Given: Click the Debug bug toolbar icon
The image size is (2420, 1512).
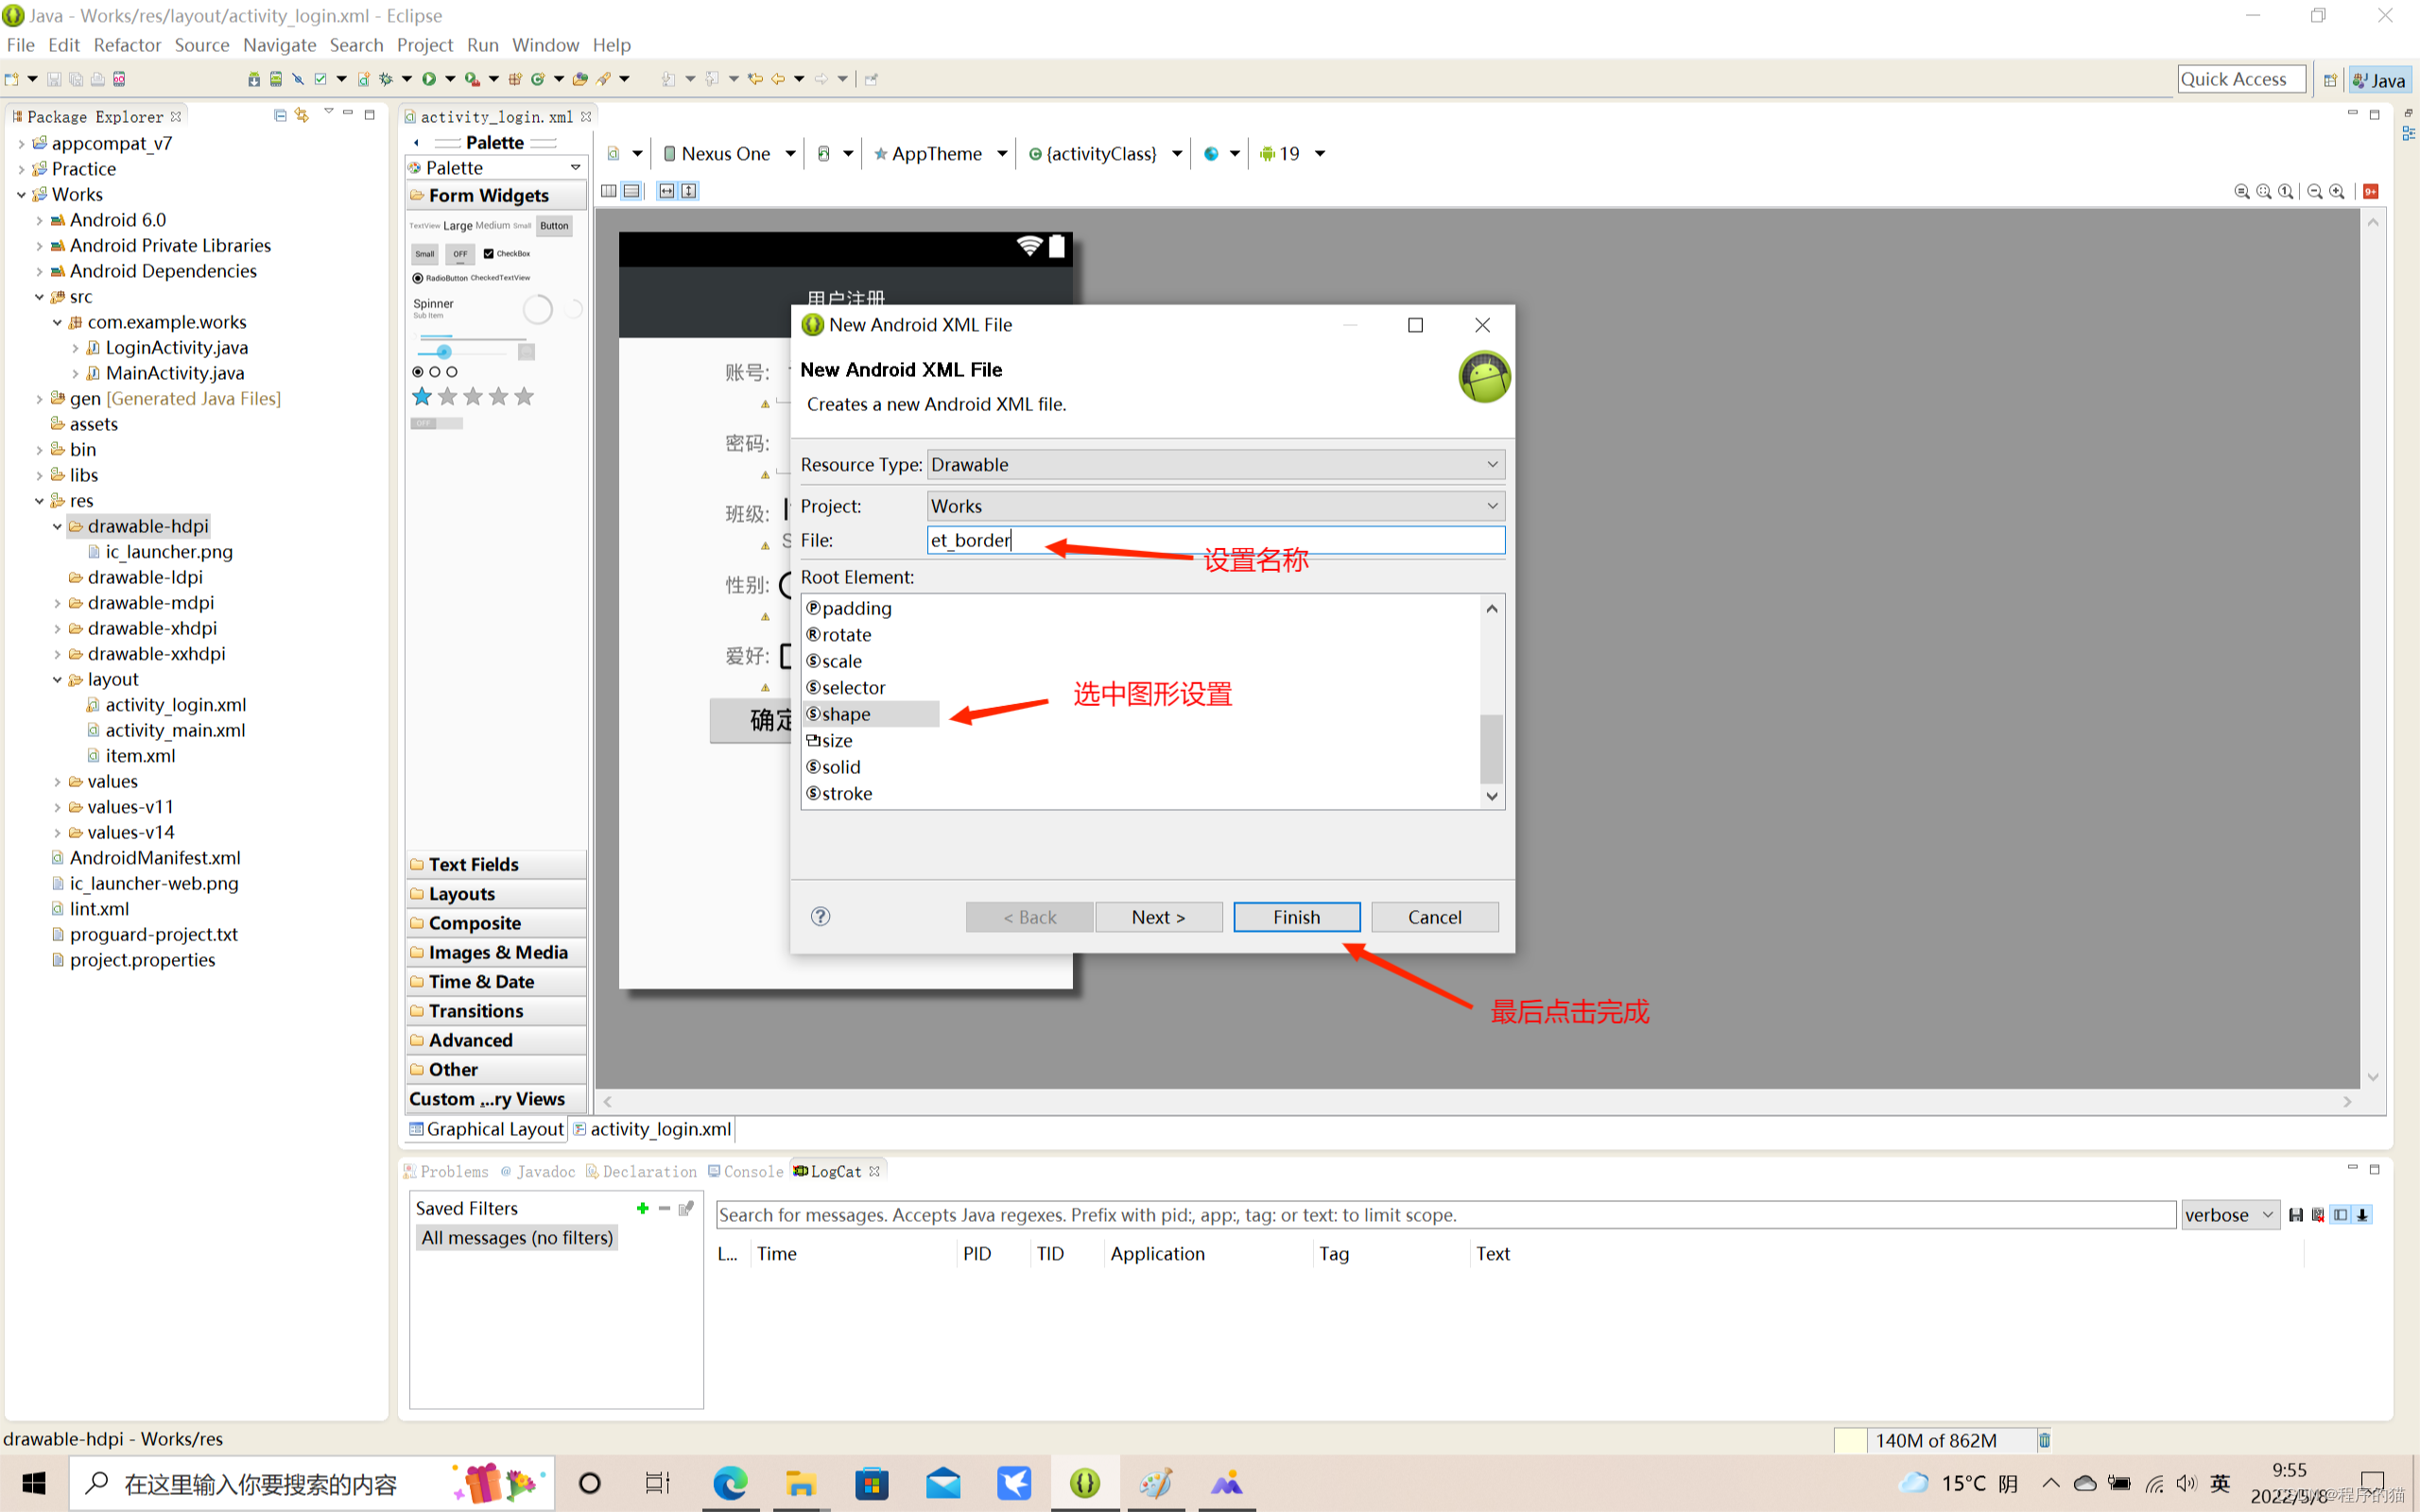Looking at the screenshot, I should (386, 79).
